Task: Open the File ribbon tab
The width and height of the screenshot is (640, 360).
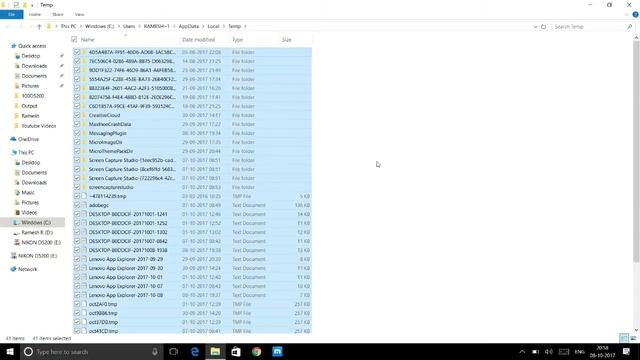Action: tap(11, 15)
